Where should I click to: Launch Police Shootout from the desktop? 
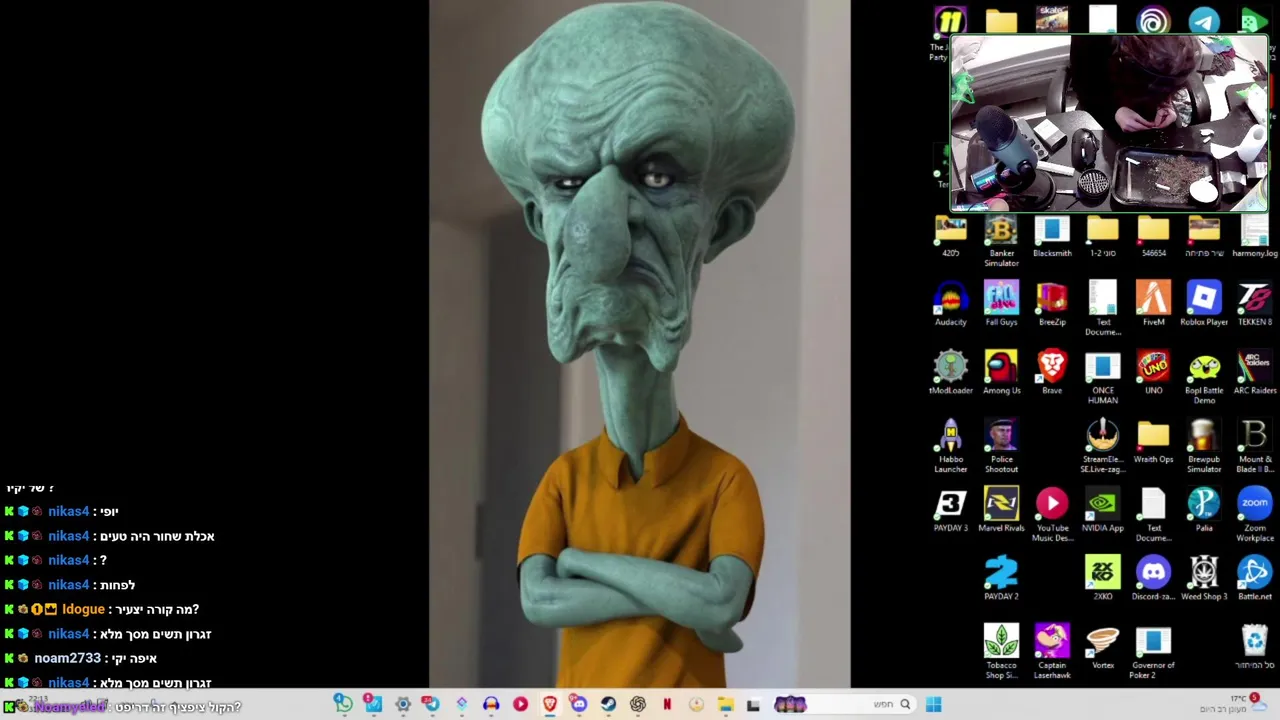click(1001, 447)
